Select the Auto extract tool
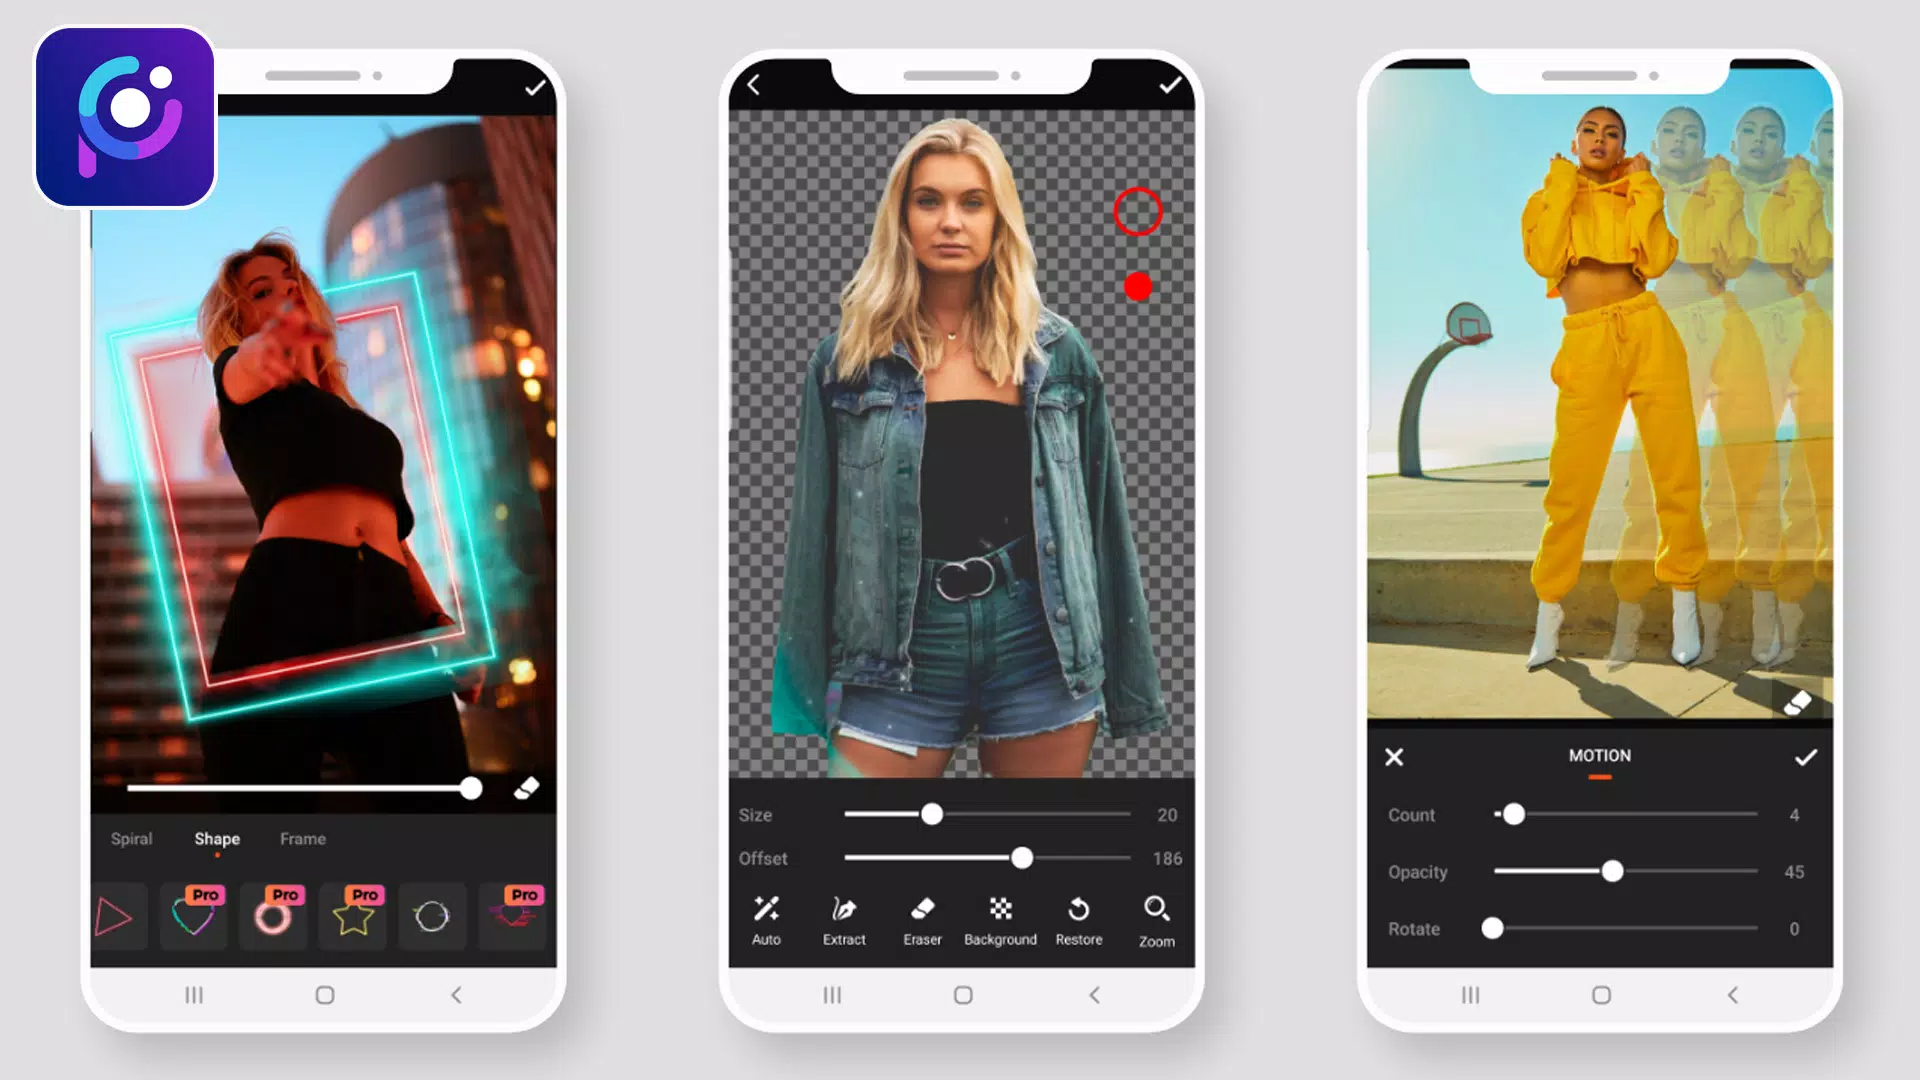Screen dimensions: 1920x1080 [766, 920]
